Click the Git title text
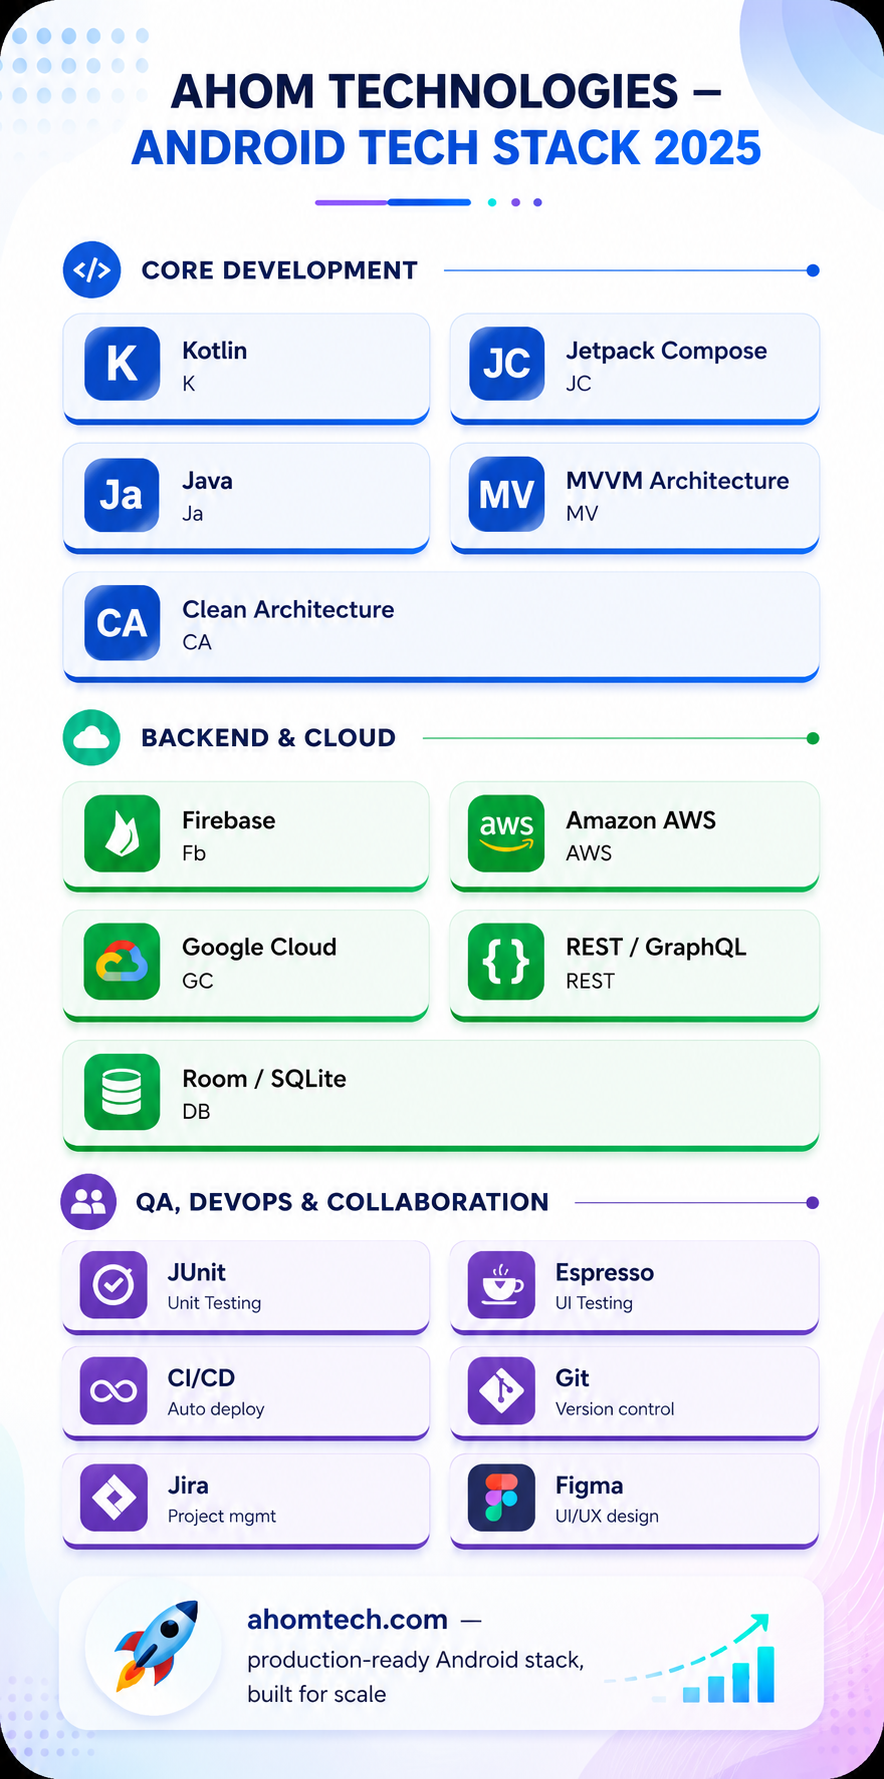 (573, 1378)
